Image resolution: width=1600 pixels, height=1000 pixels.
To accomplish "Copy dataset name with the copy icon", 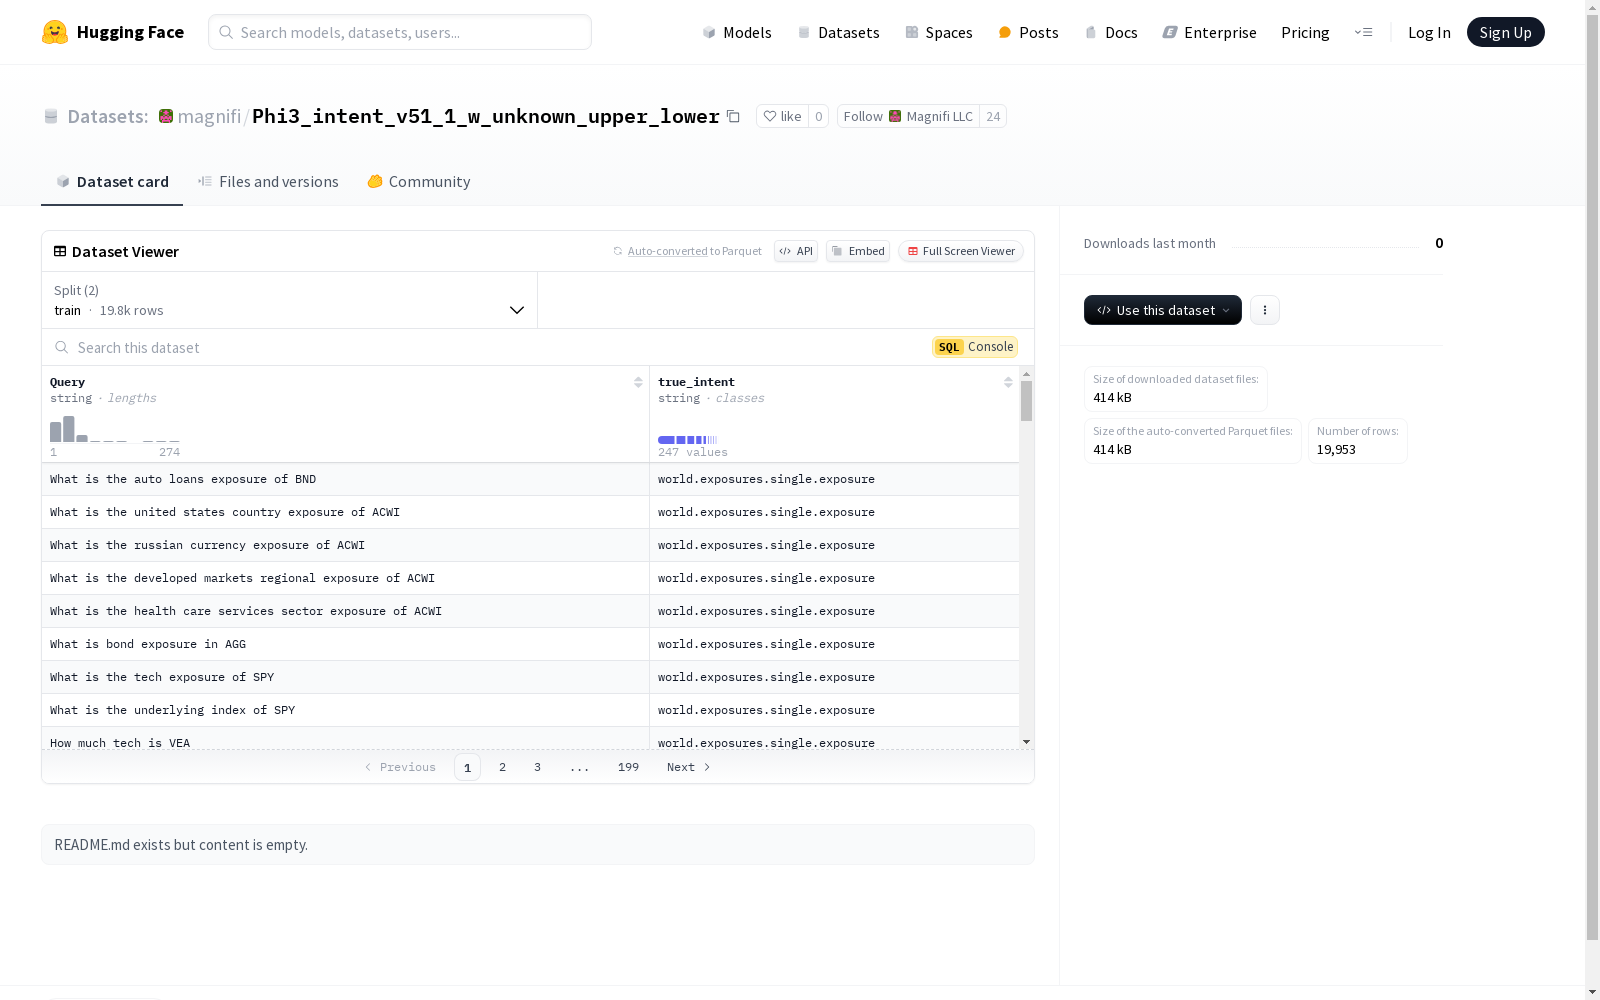I will click(x=733, y=116).
